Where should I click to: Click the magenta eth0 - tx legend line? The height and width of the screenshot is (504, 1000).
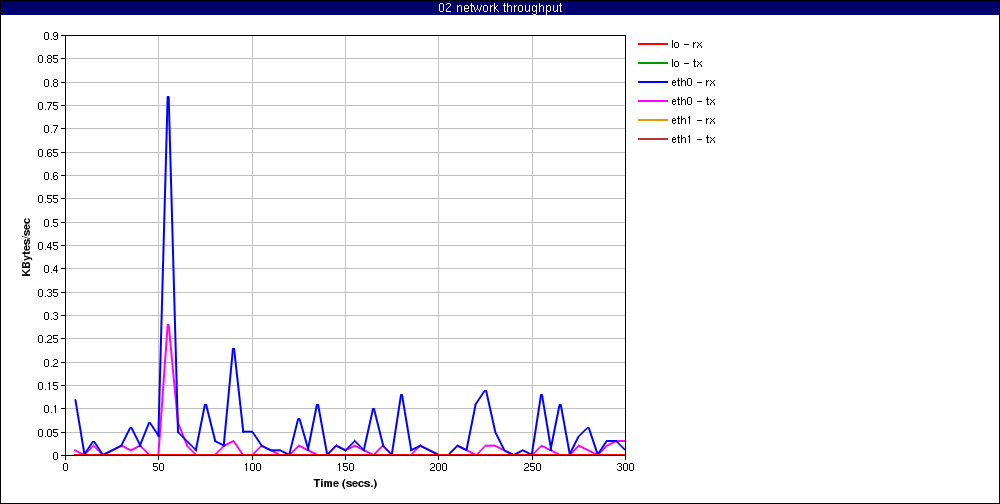coord(651,101)
